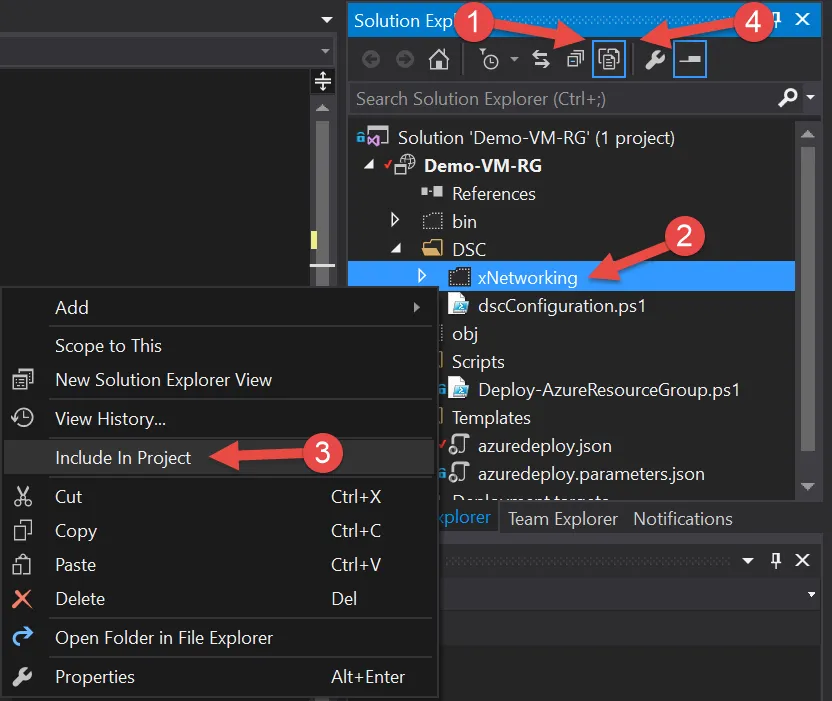Choose Open Folder in File Explorer

219,638
